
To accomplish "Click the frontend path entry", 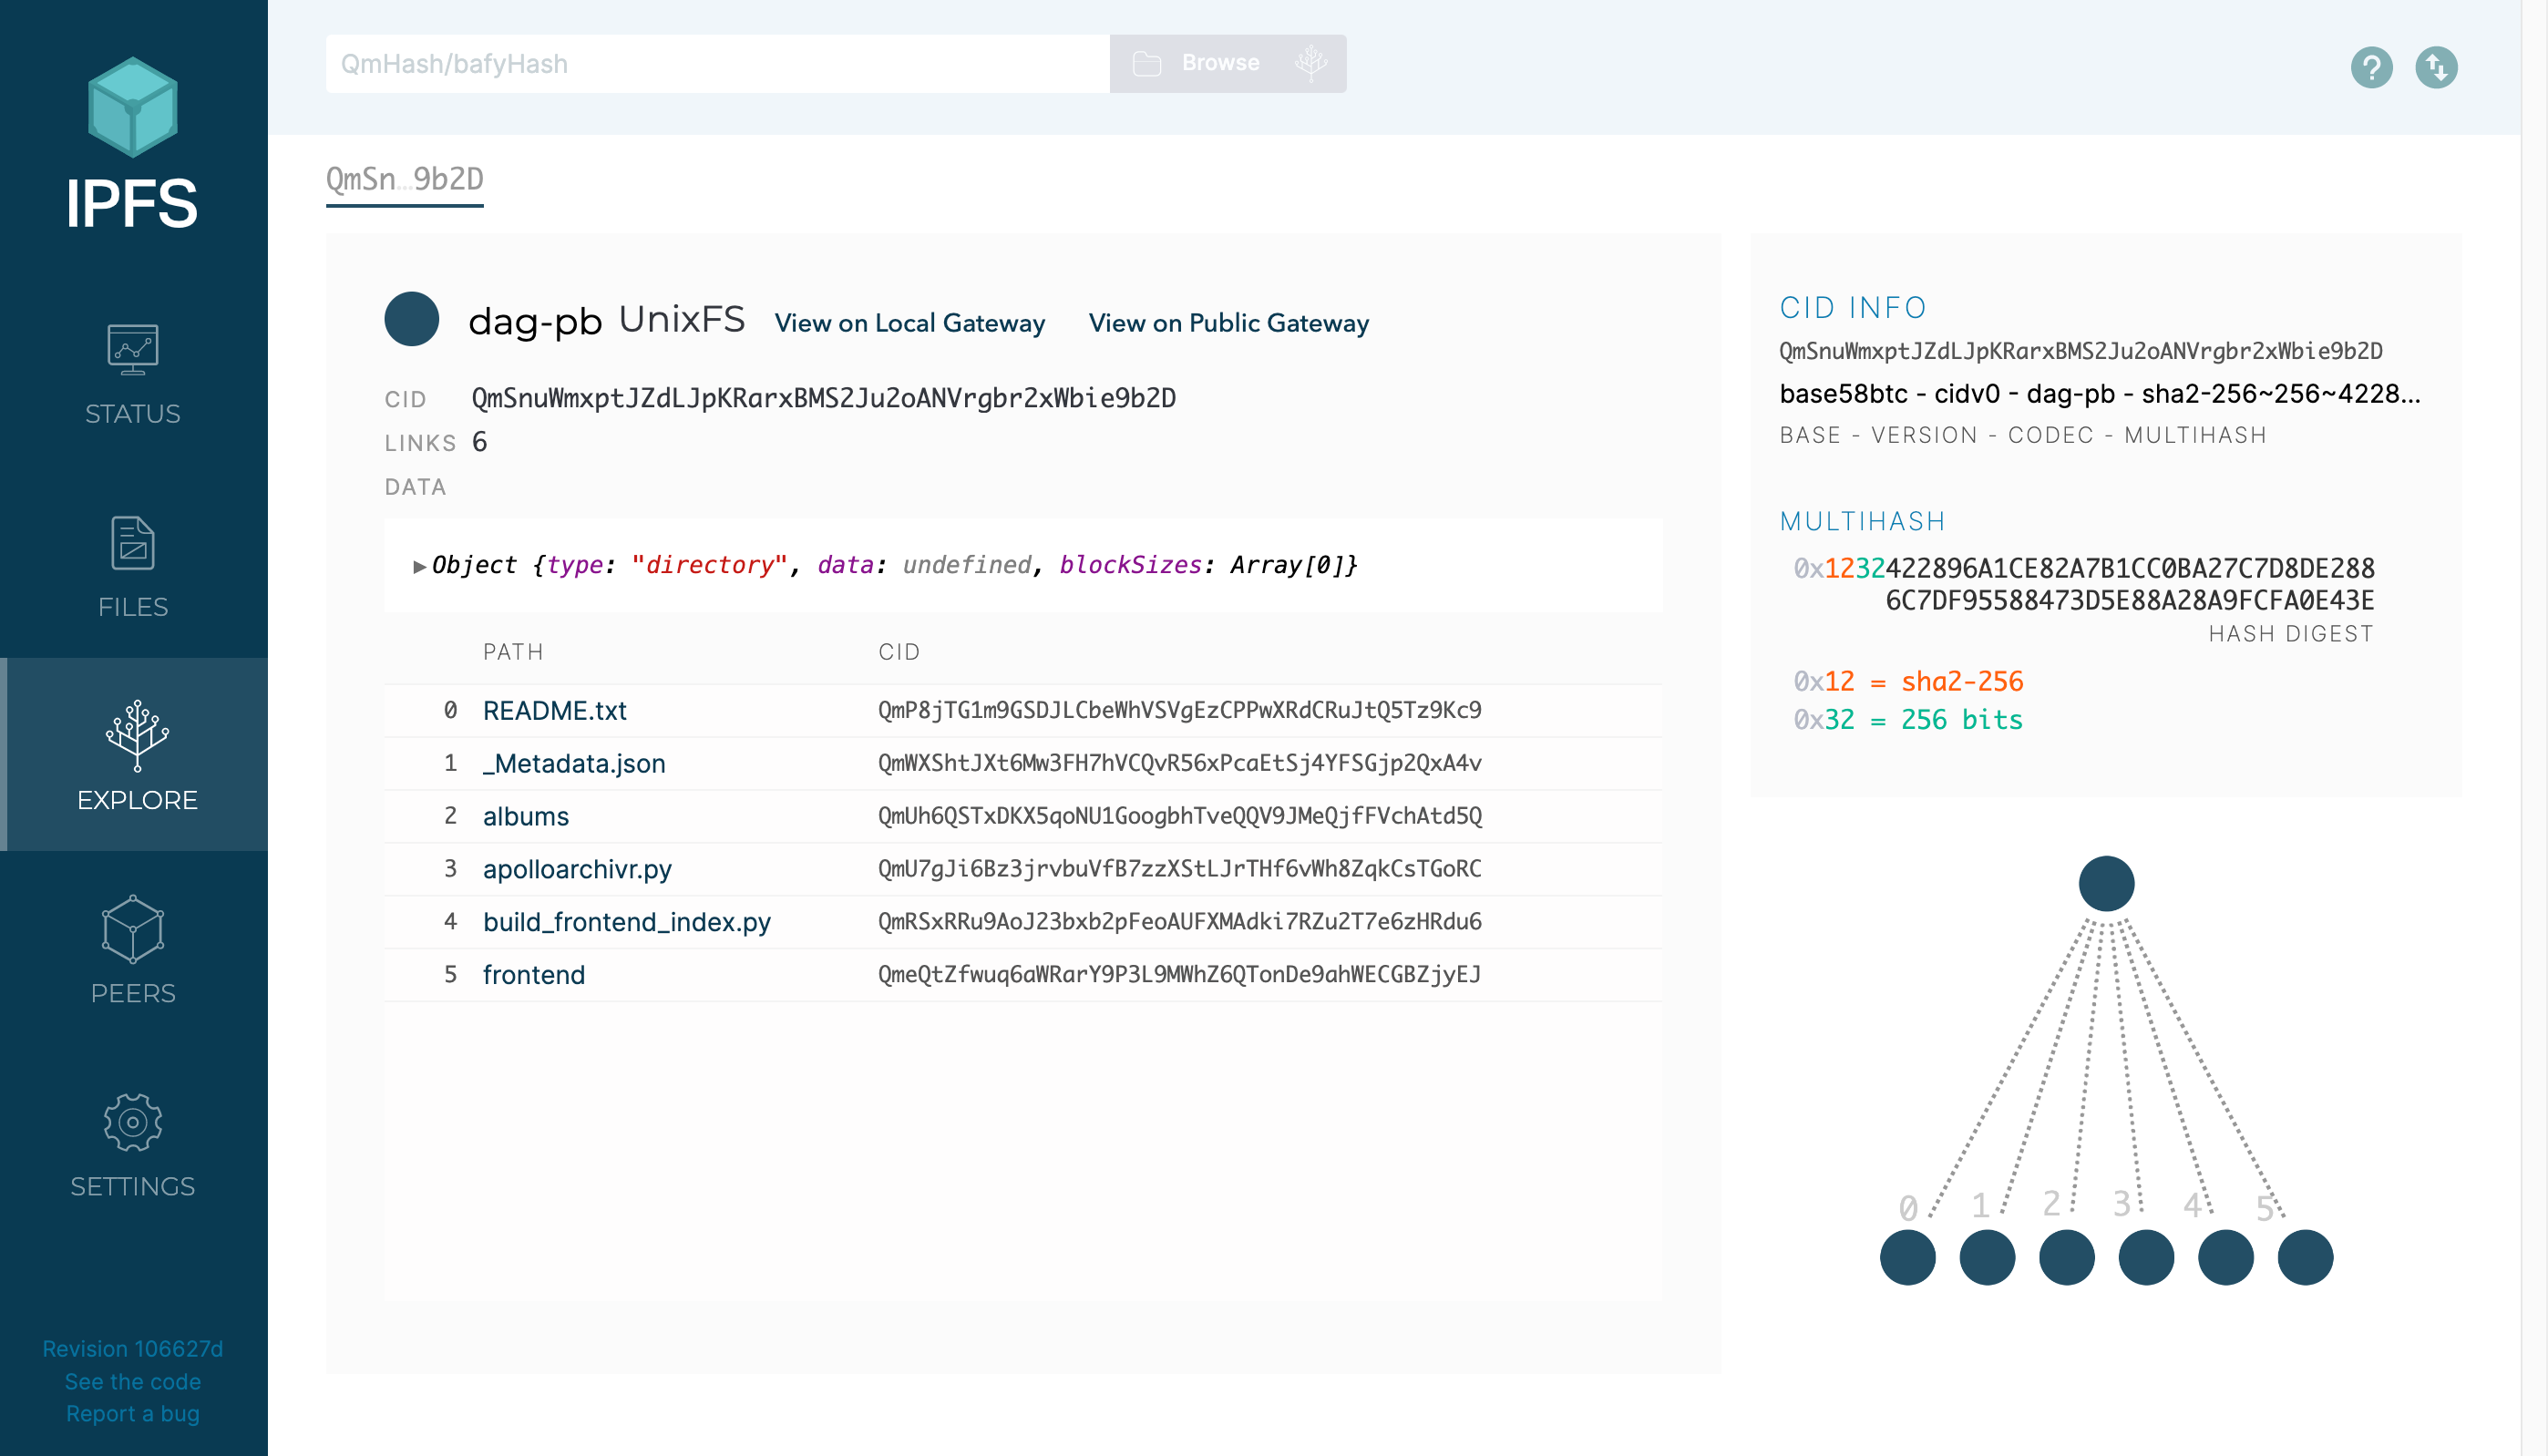I will 533,975.
